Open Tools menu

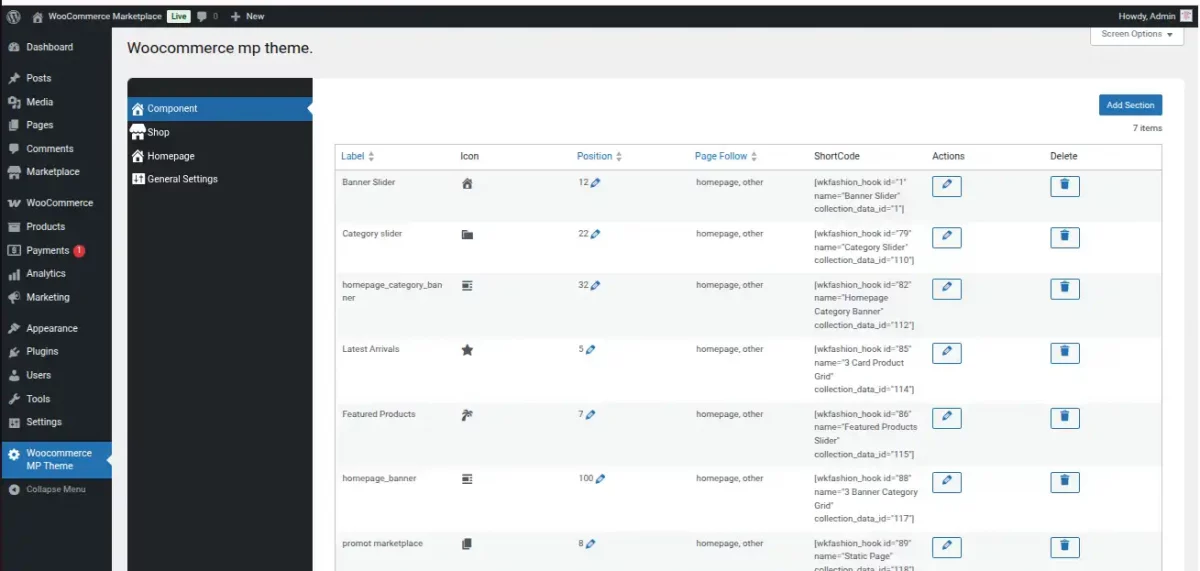38,399
